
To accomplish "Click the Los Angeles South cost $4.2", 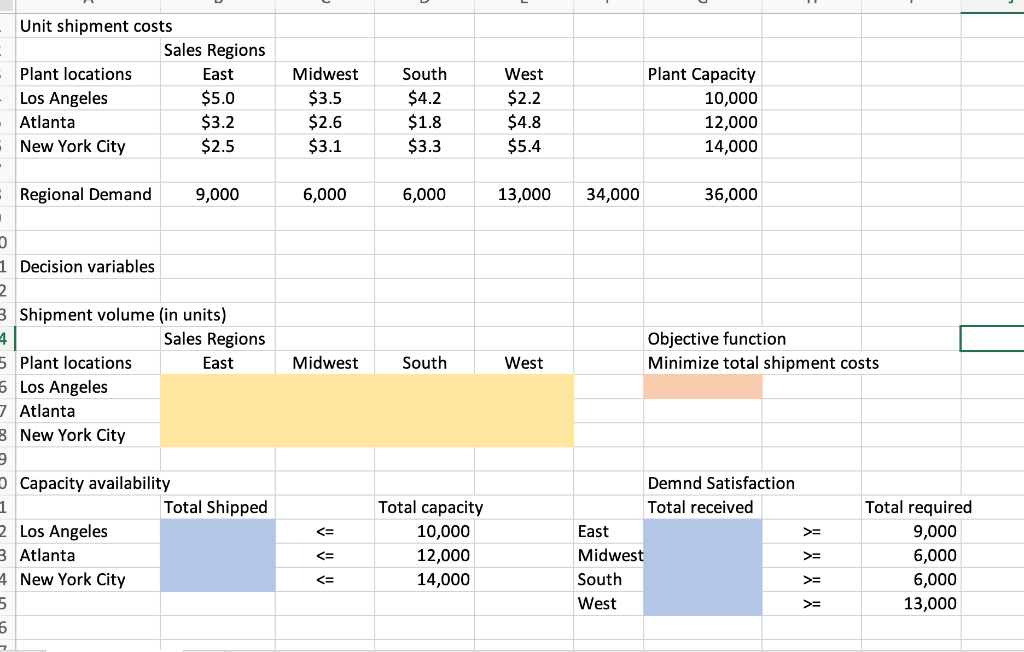I will coord(424,99).
